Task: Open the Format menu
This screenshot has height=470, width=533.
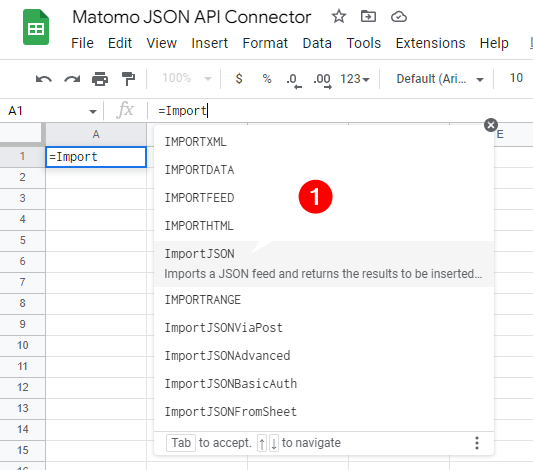Action: pos(265,43)
